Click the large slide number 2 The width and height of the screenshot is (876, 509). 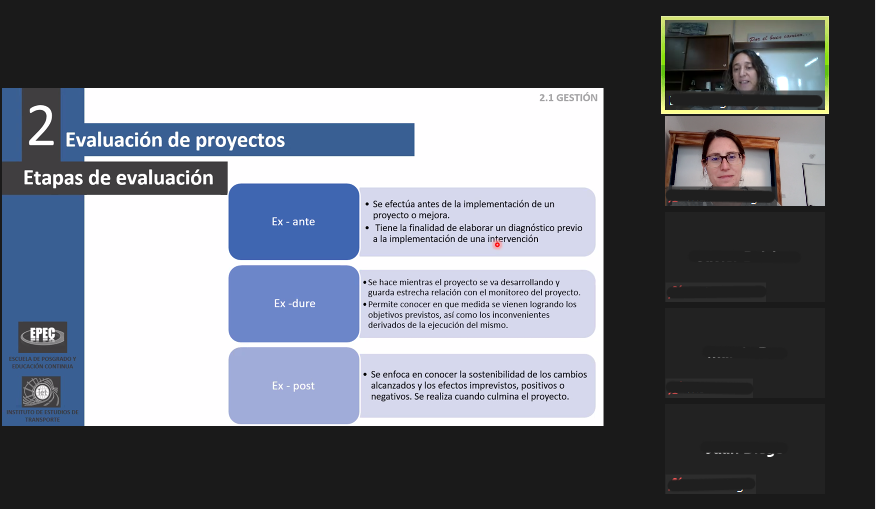tap(41, 126)
